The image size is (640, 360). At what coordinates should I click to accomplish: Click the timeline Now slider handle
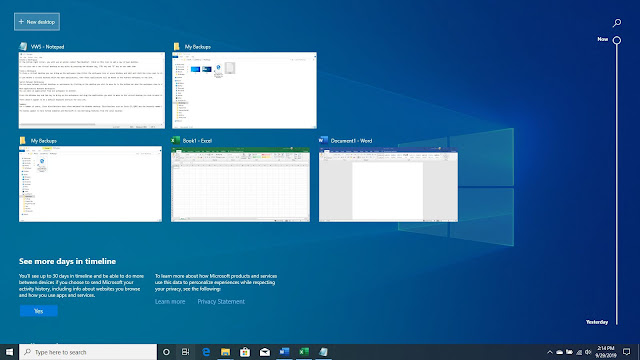[617, 40]
